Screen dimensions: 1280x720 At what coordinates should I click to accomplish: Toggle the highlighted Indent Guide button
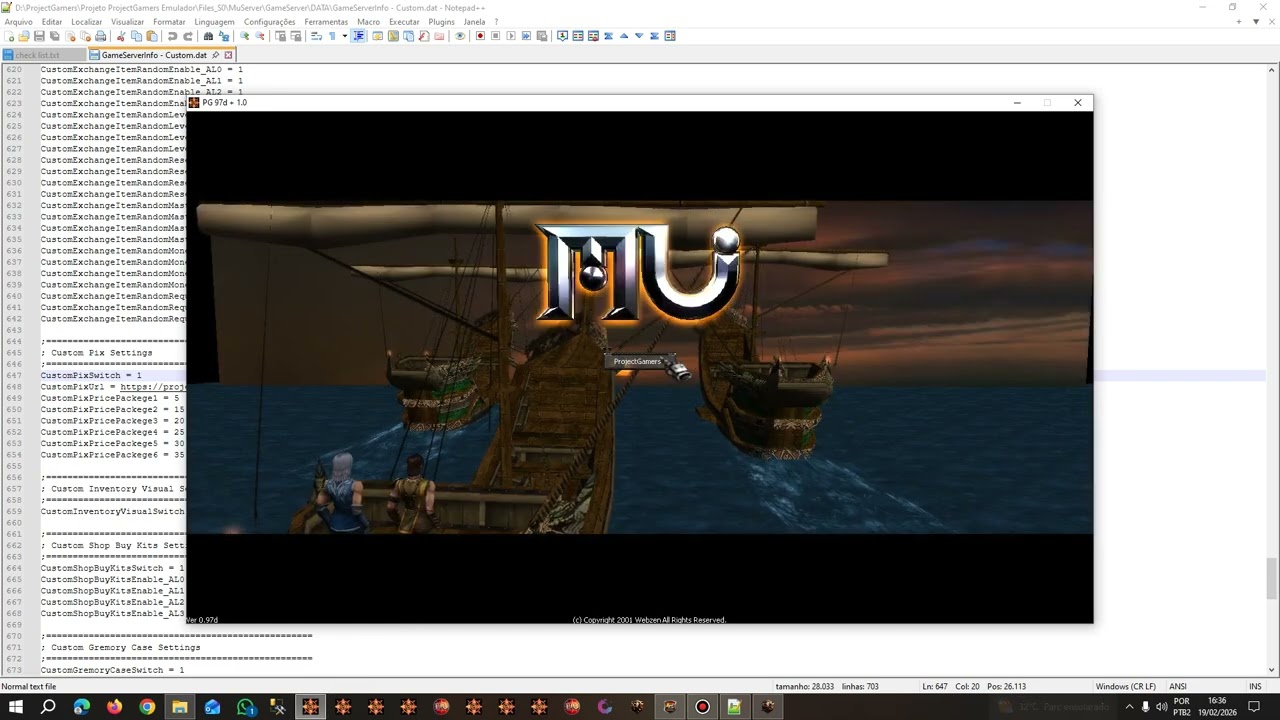(x=359, y=36)
